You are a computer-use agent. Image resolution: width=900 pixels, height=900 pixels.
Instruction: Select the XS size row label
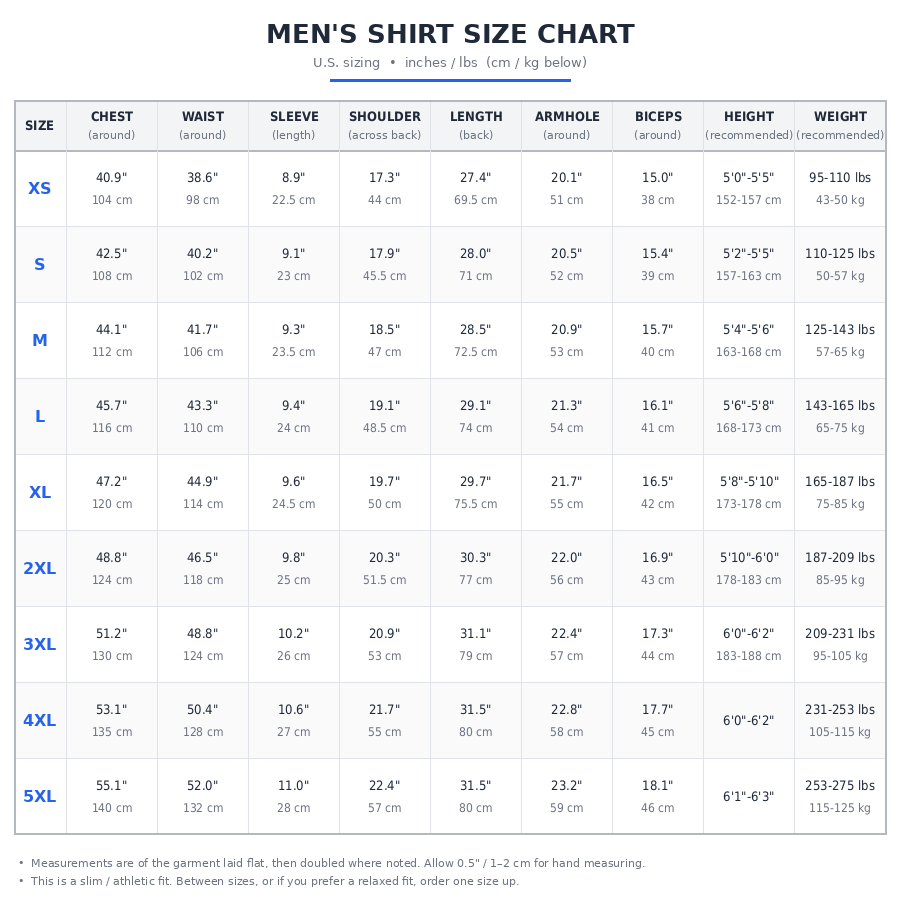point(40,188)
